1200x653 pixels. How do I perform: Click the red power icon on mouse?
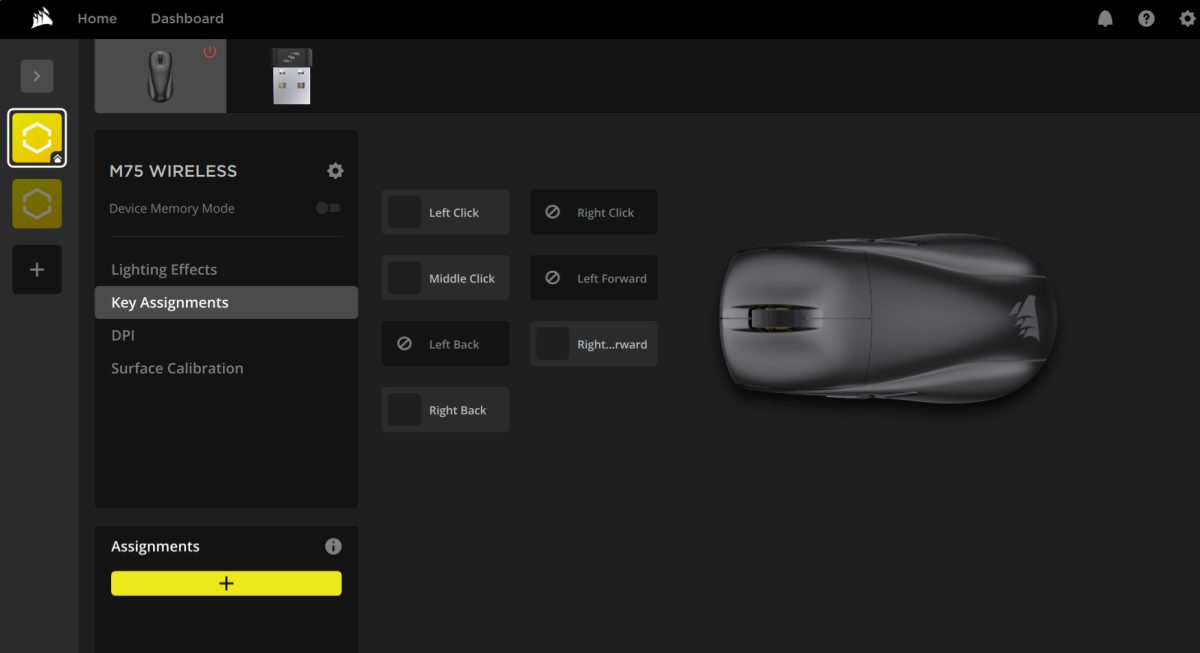click(x=210, y=52)
